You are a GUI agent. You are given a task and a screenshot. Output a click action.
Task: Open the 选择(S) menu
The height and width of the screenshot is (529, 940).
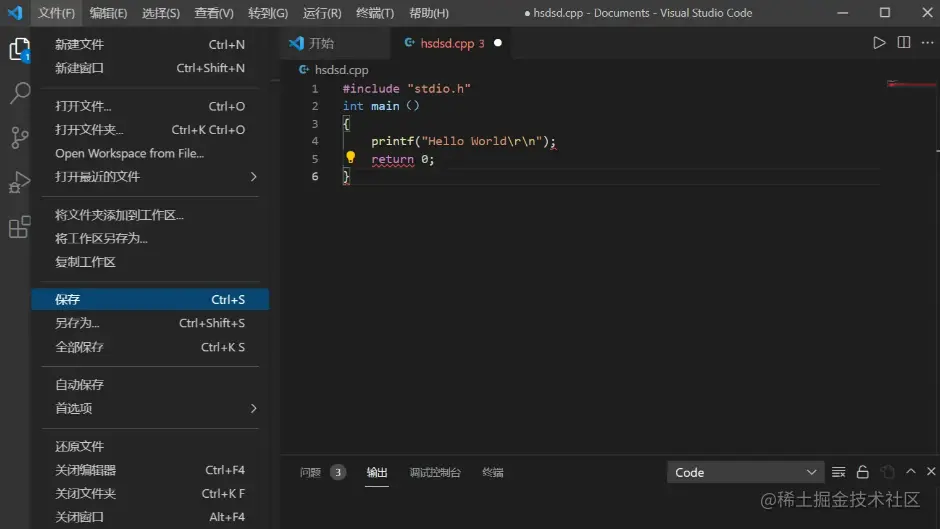(161, 13)
